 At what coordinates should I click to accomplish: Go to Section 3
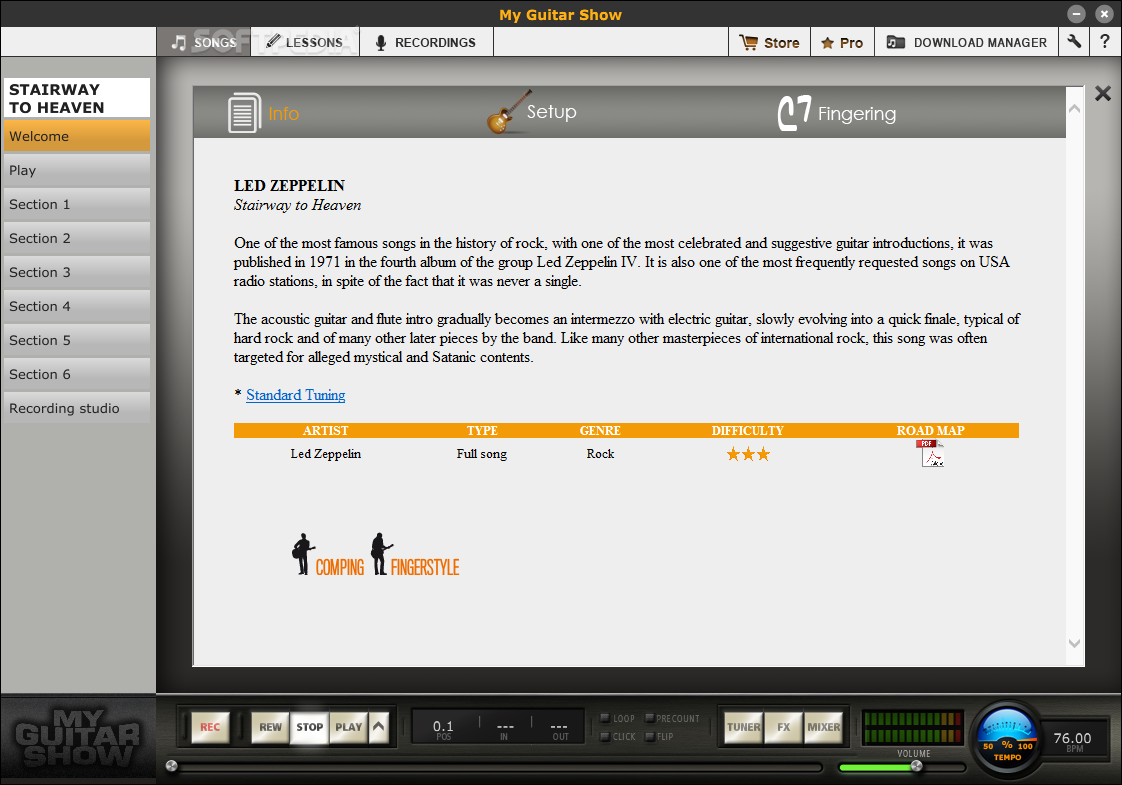[x=77, y=272]
